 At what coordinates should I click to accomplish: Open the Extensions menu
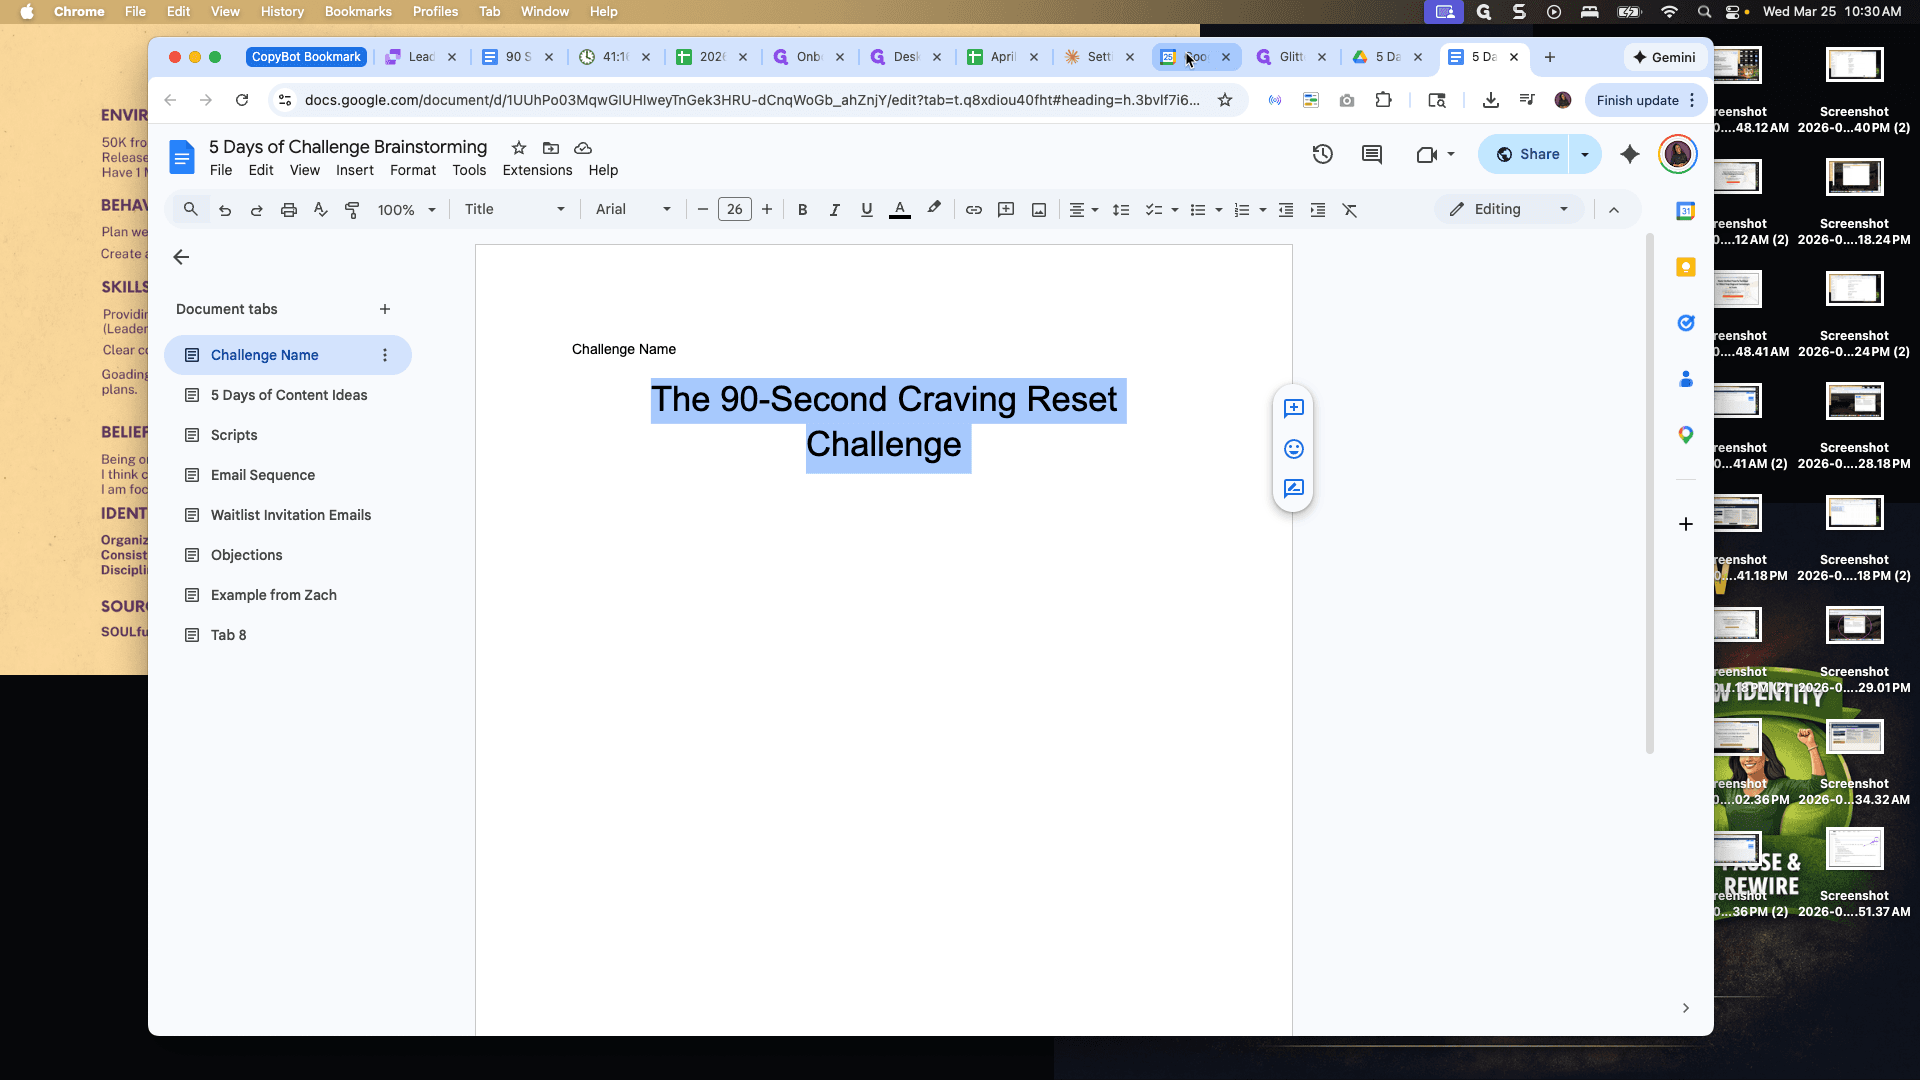537,170
